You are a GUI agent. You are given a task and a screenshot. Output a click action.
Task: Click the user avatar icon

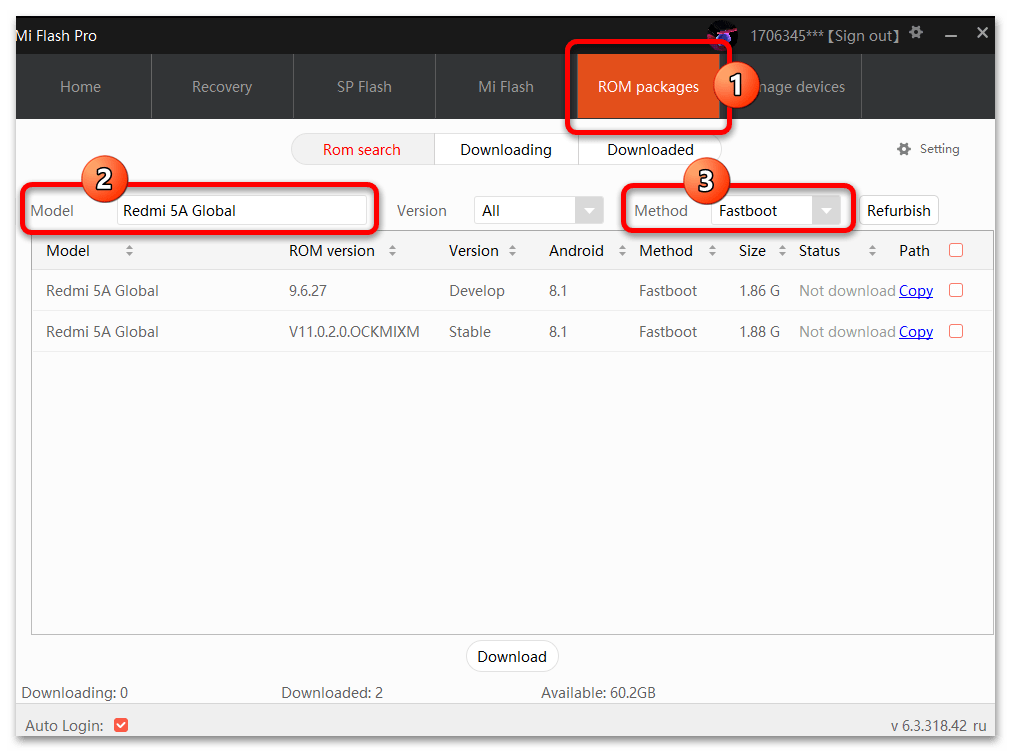pos(722,35)
